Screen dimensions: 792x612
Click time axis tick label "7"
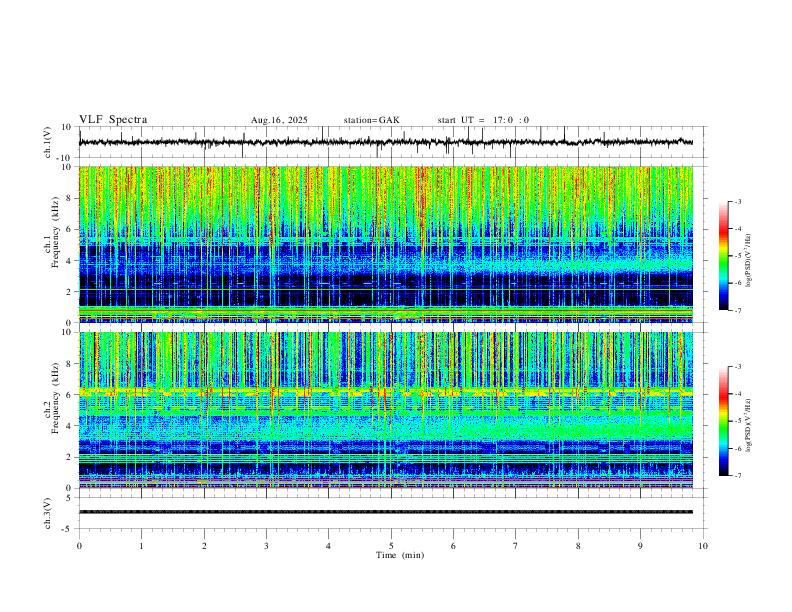point(516,546)
